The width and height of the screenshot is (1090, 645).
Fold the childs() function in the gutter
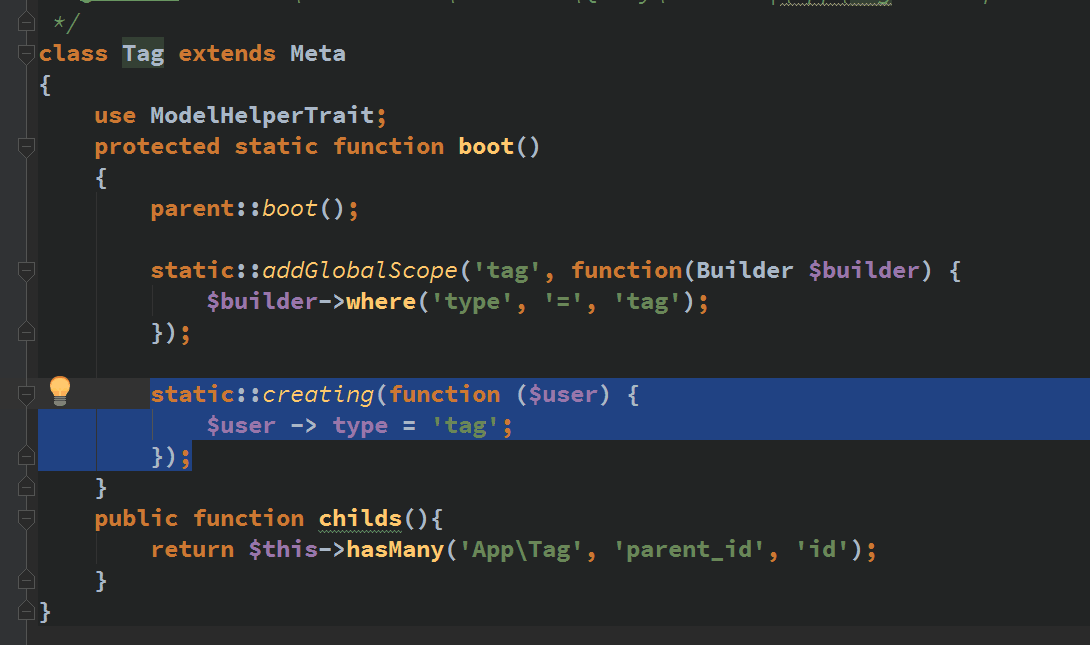pos(27,519)
